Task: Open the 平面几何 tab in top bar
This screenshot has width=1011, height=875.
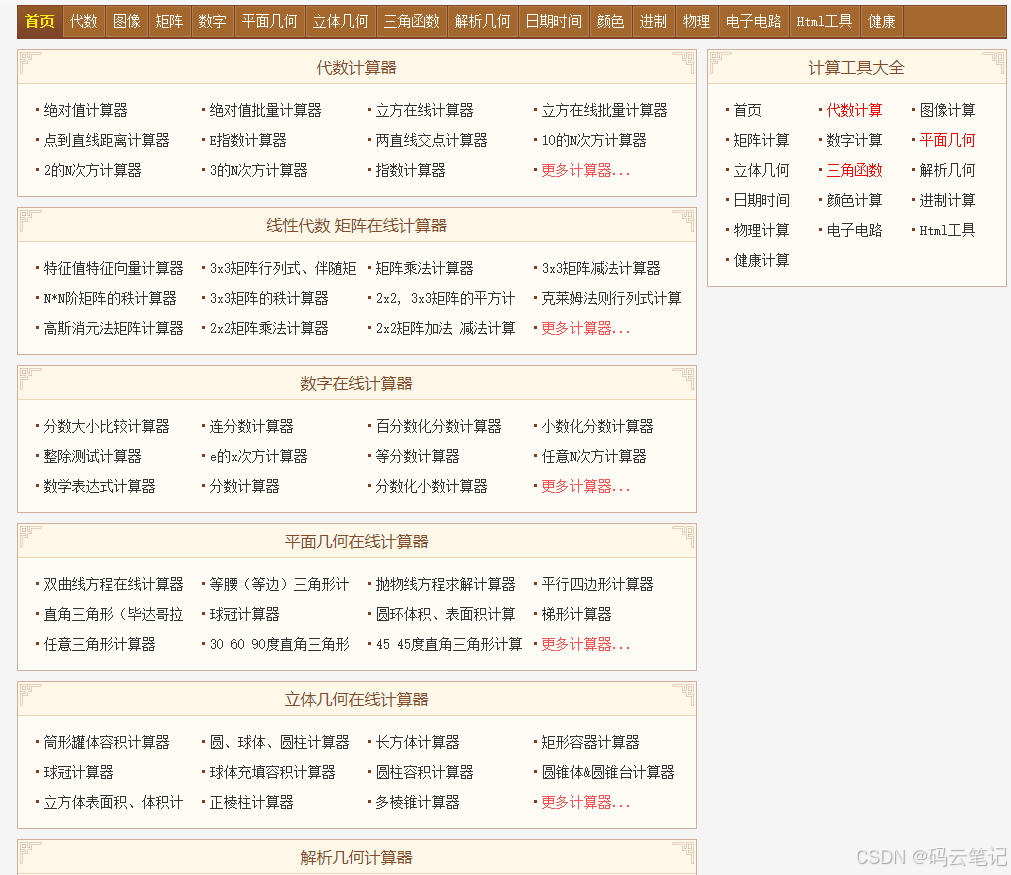Action: click(x=270, y=21)
